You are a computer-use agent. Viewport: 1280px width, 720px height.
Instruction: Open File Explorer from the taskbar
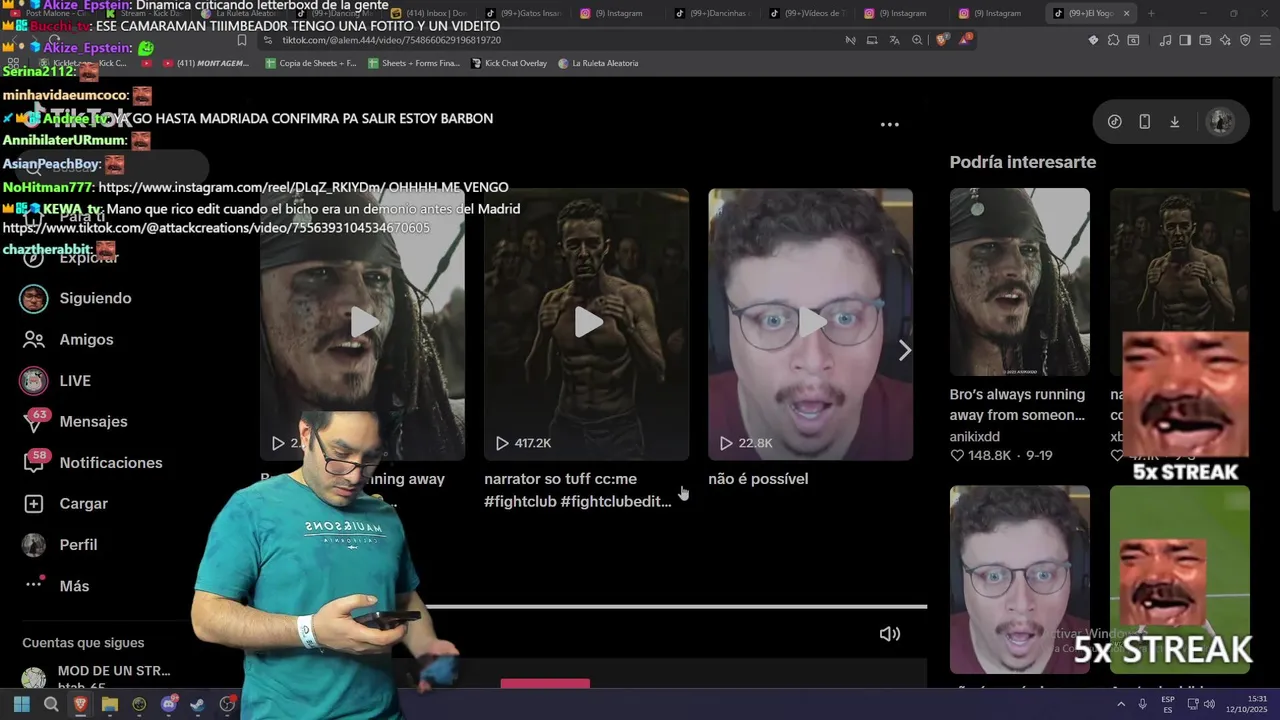(110, 705)
